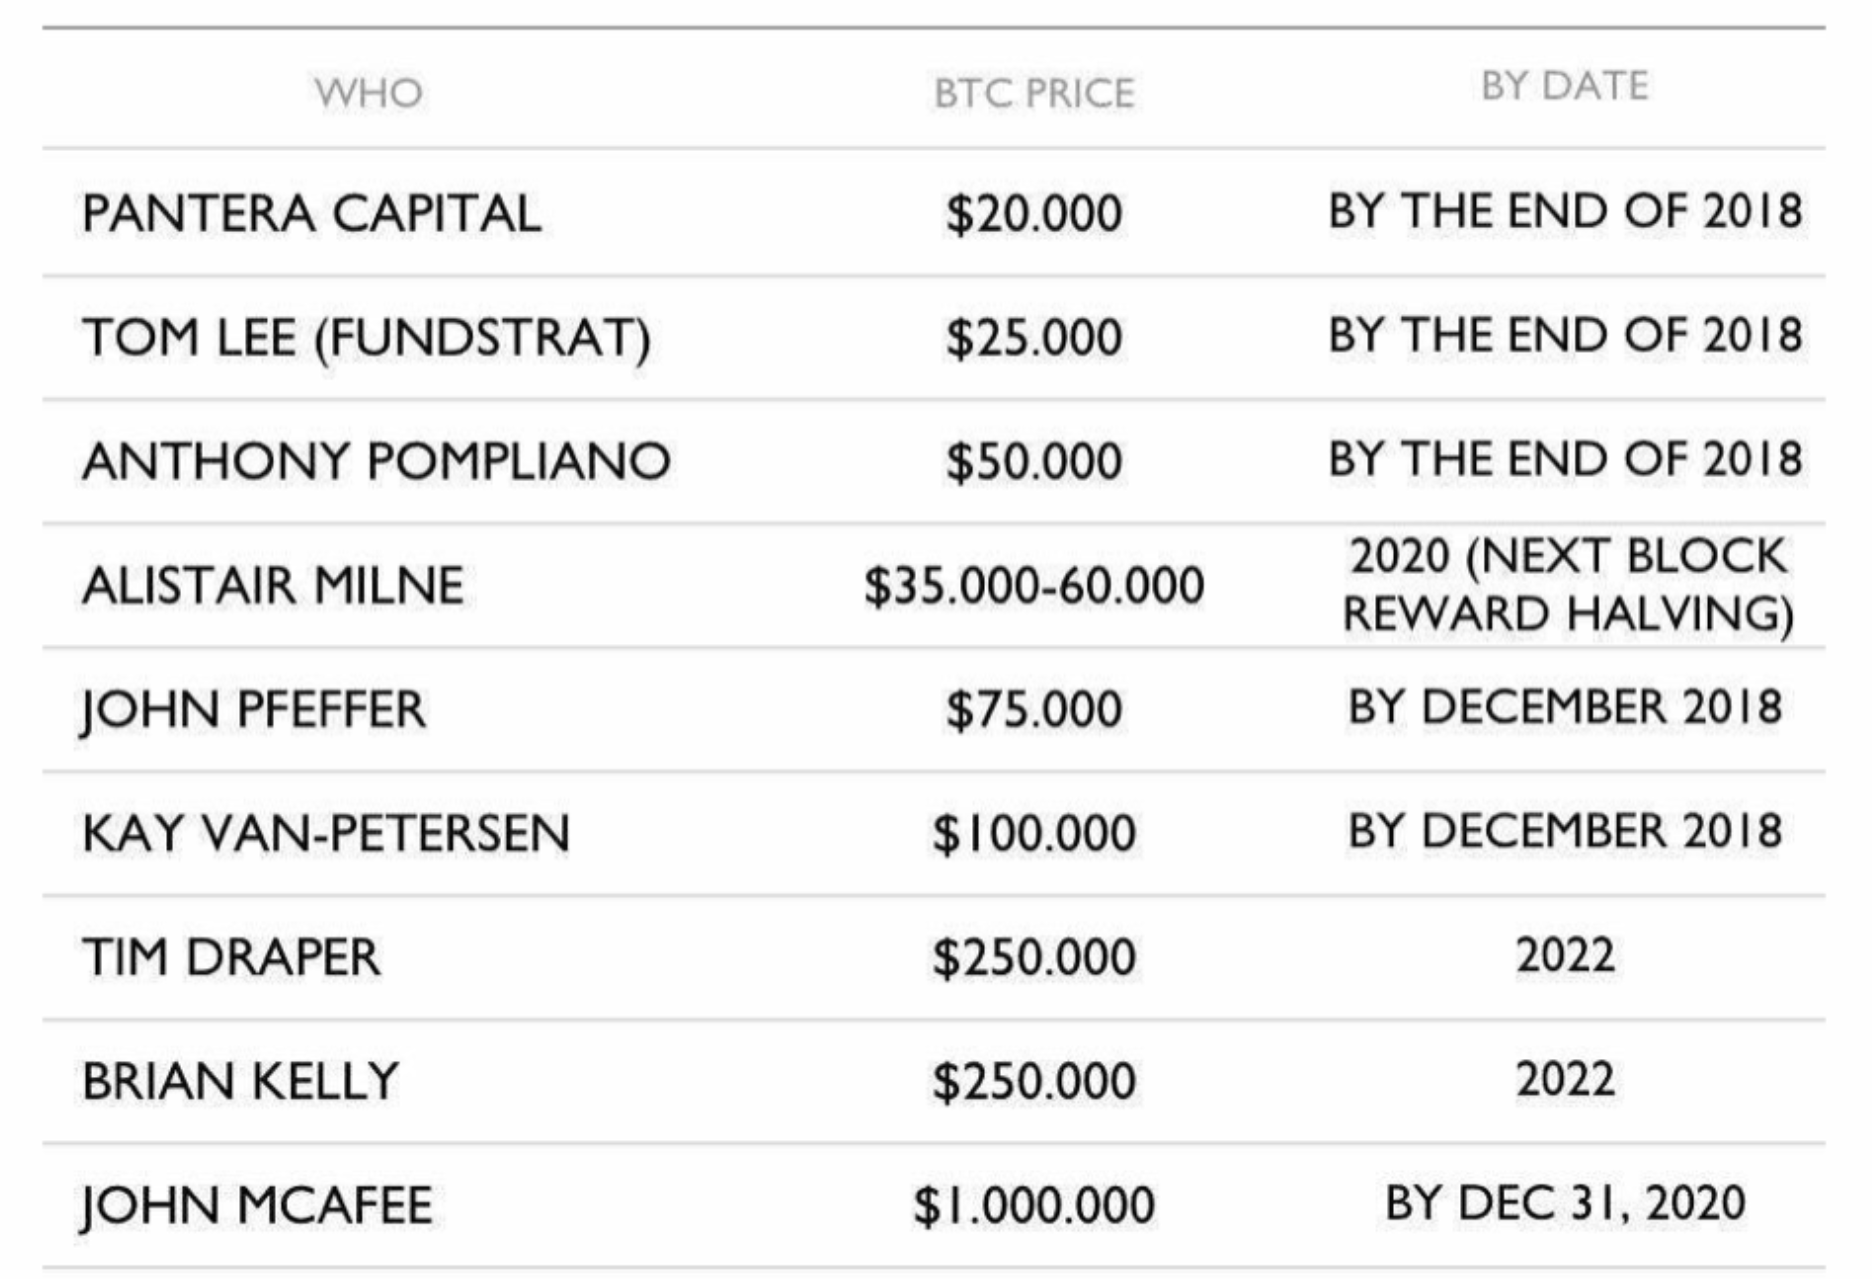Click the JOHN MCAFEE name cell
Image resolution: width=1872 pixels, height=1279 pixels.
tap(257, 1206)
